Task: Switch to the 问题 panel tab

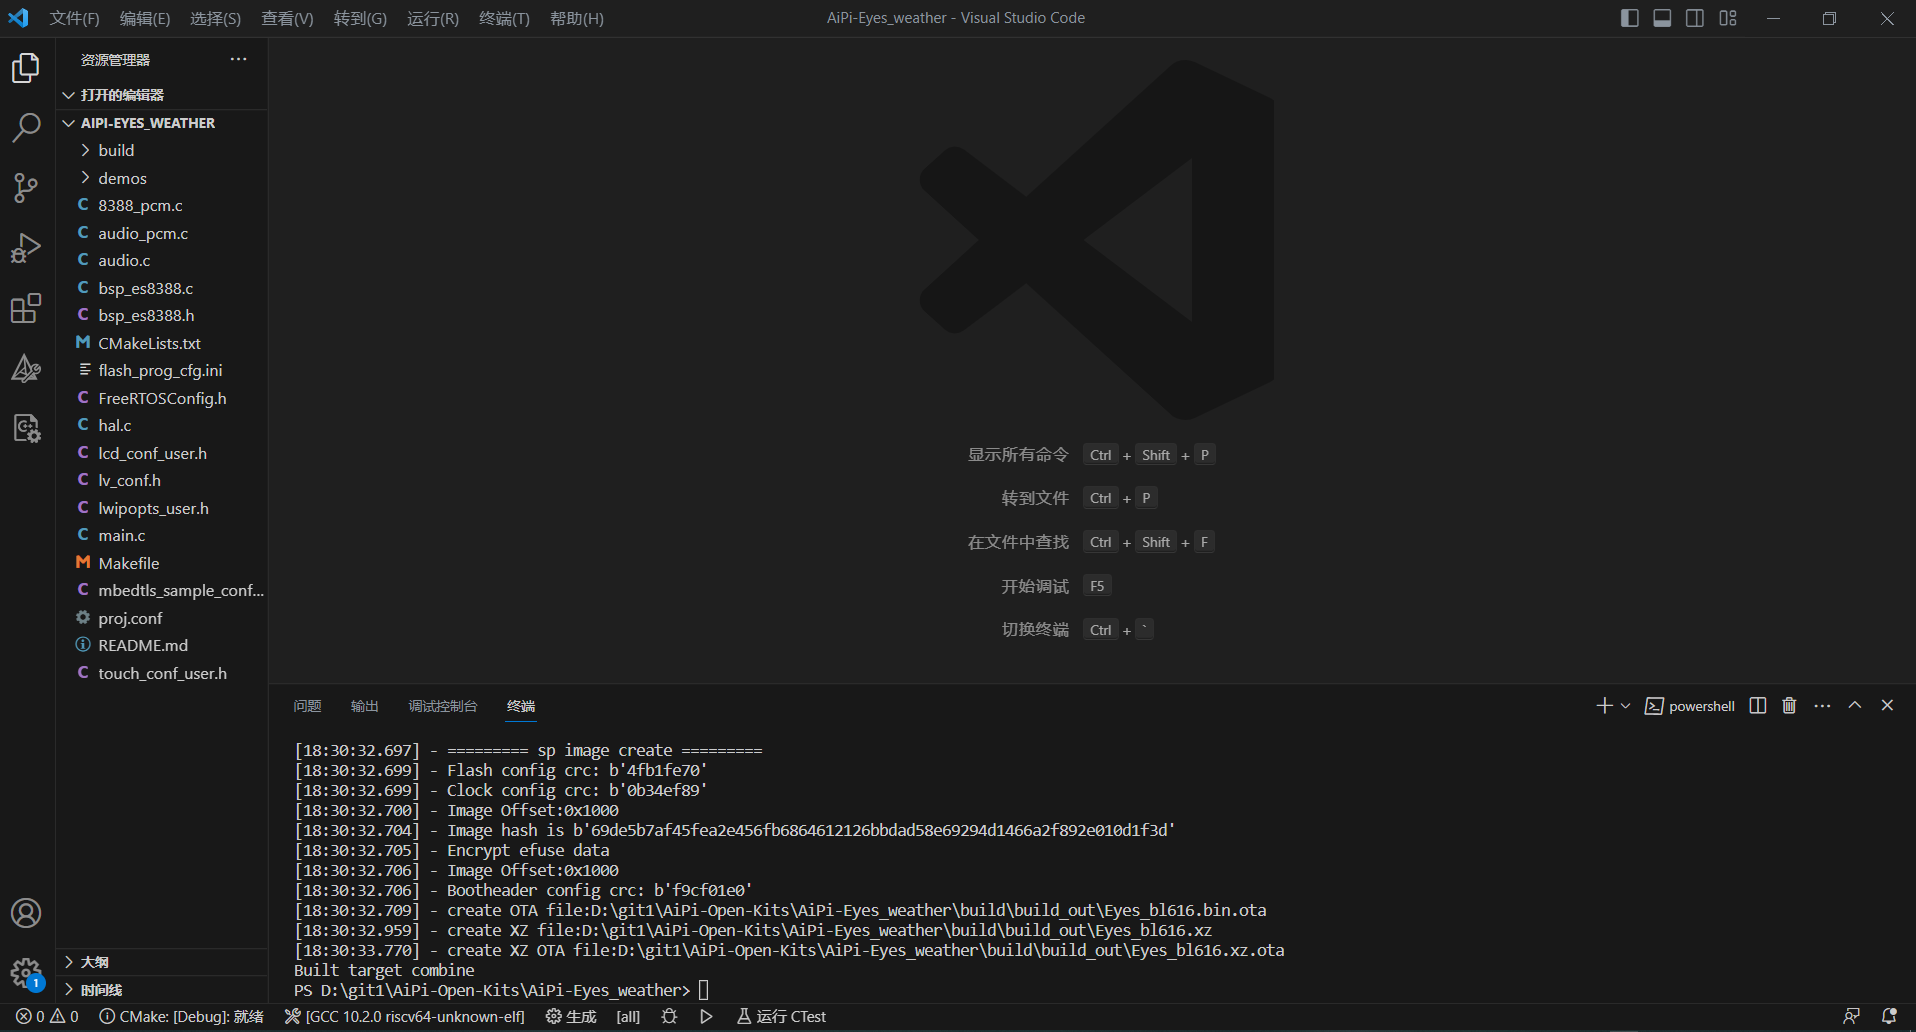Action: (307, 706)
